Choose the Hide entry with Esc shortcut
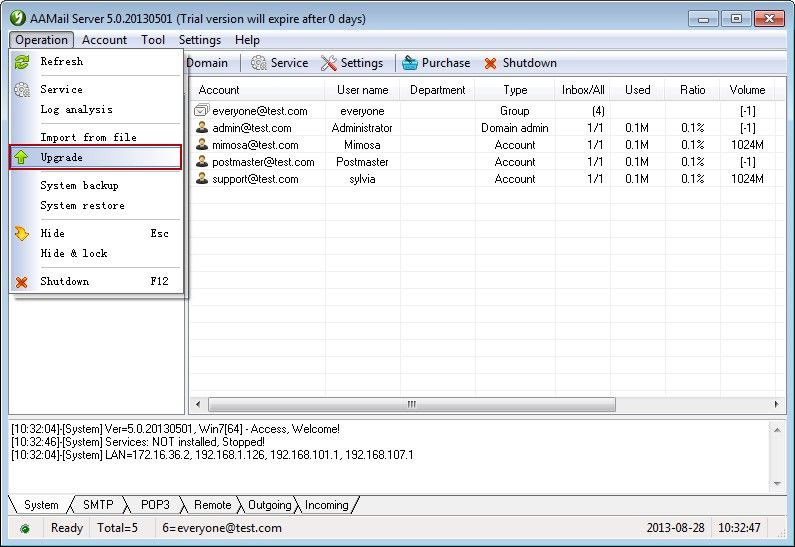795x547 pixels. tap(96, 234)
